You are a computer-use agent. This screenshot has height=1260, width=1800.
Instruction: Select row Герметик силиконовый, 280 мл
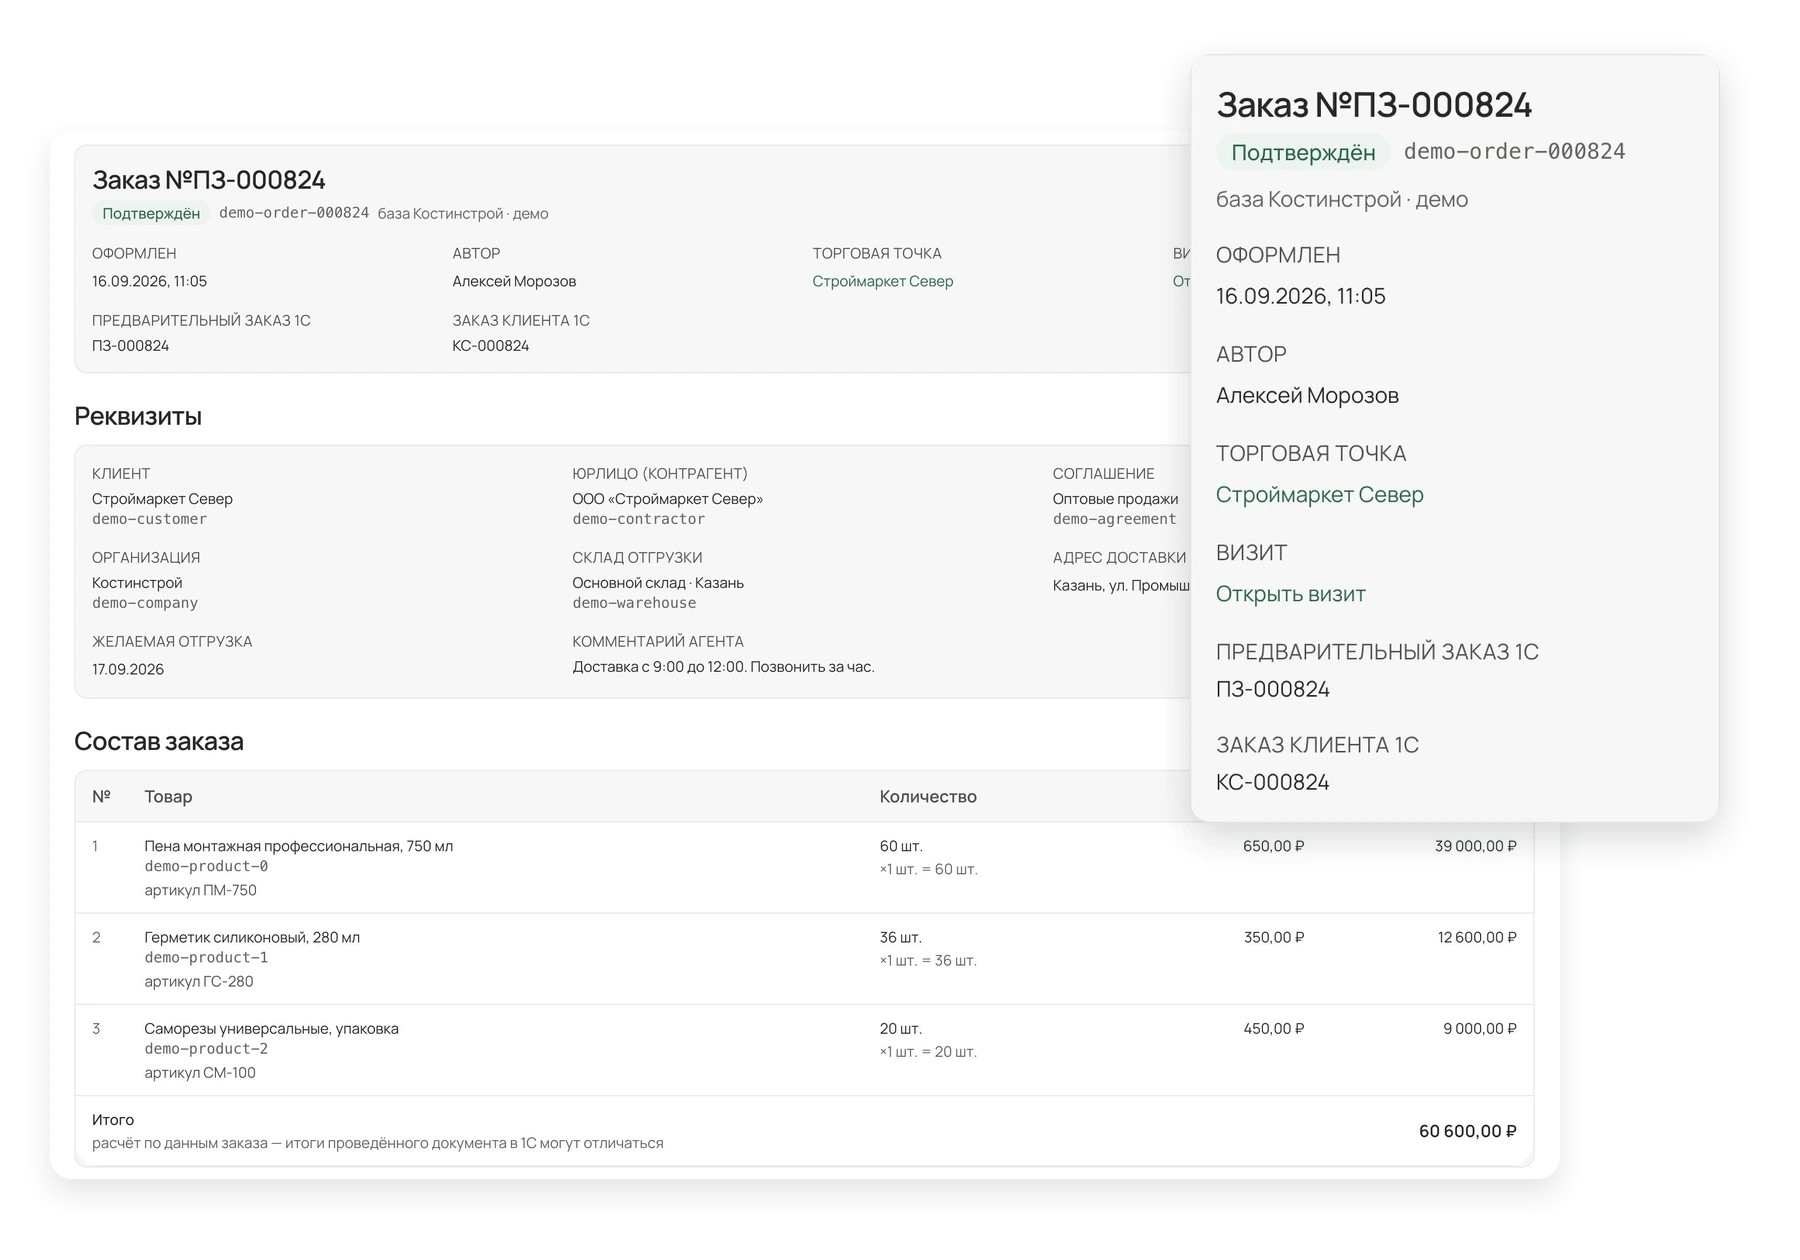coord(804,959)
